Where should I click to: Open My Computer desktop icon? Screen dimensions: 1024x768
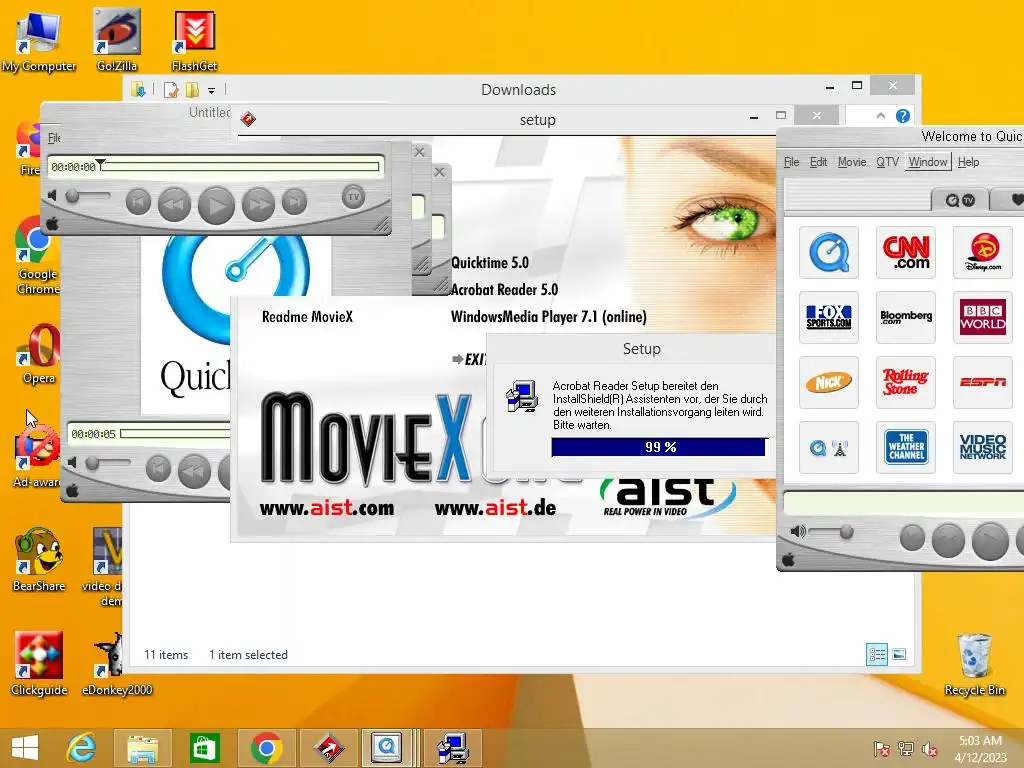(39, 40)
